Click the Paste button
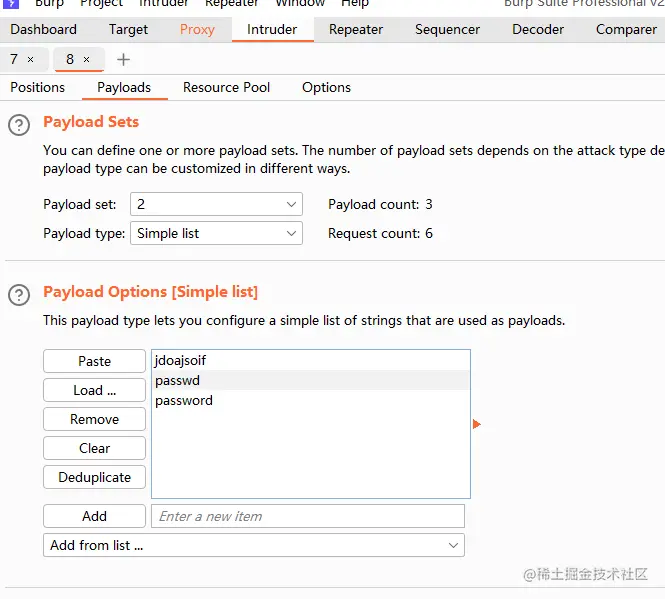 (x=94, y=361)
